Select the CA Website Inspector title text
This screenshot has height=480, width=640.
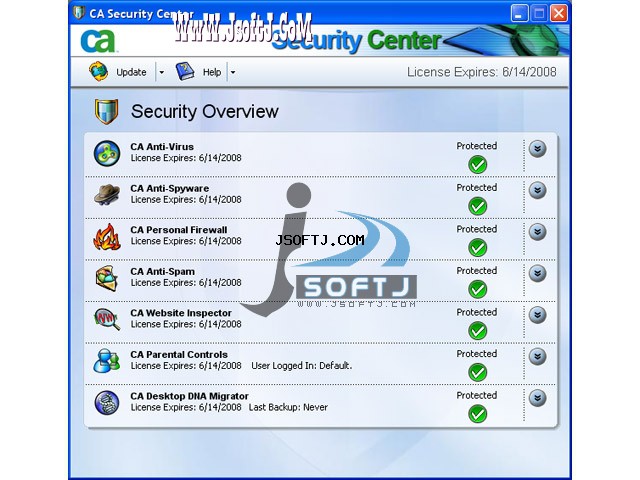point(181,313)
